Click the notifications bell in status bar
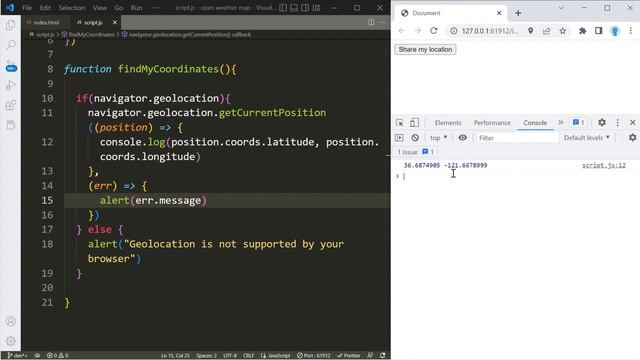This screenshot has height=360, width=640. [x=382, y=356]
